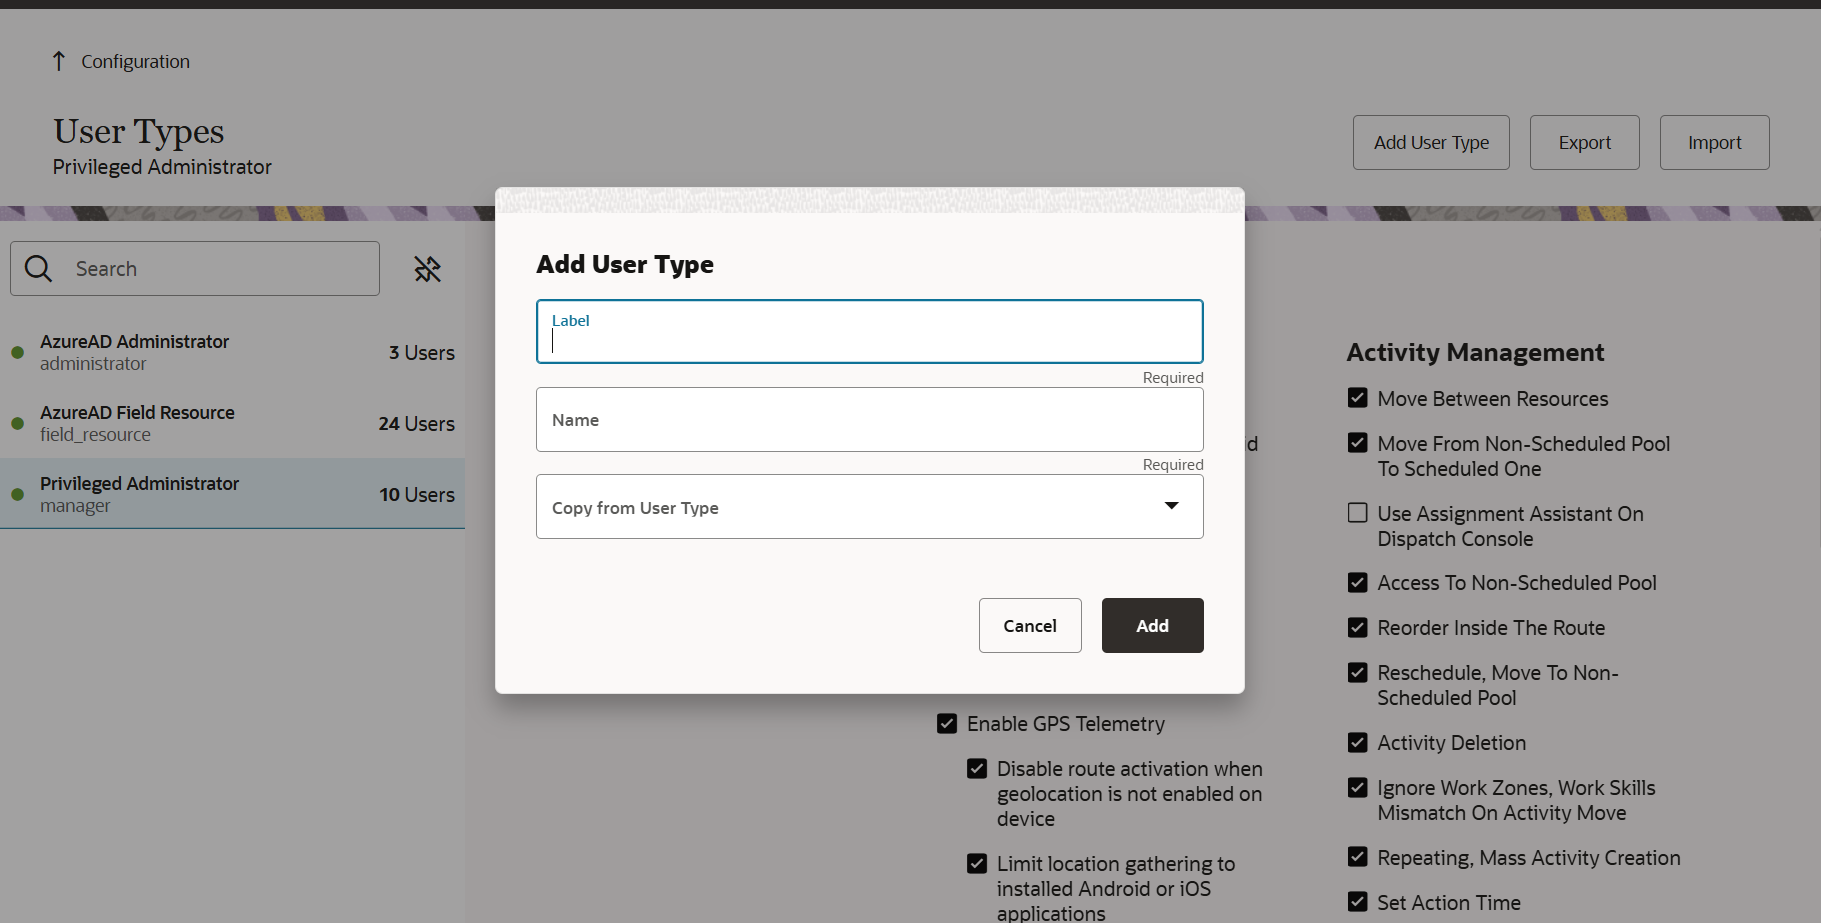
Task: Toggle Access To Non-Scheduled Pool checkbox
Action: 1357,582
